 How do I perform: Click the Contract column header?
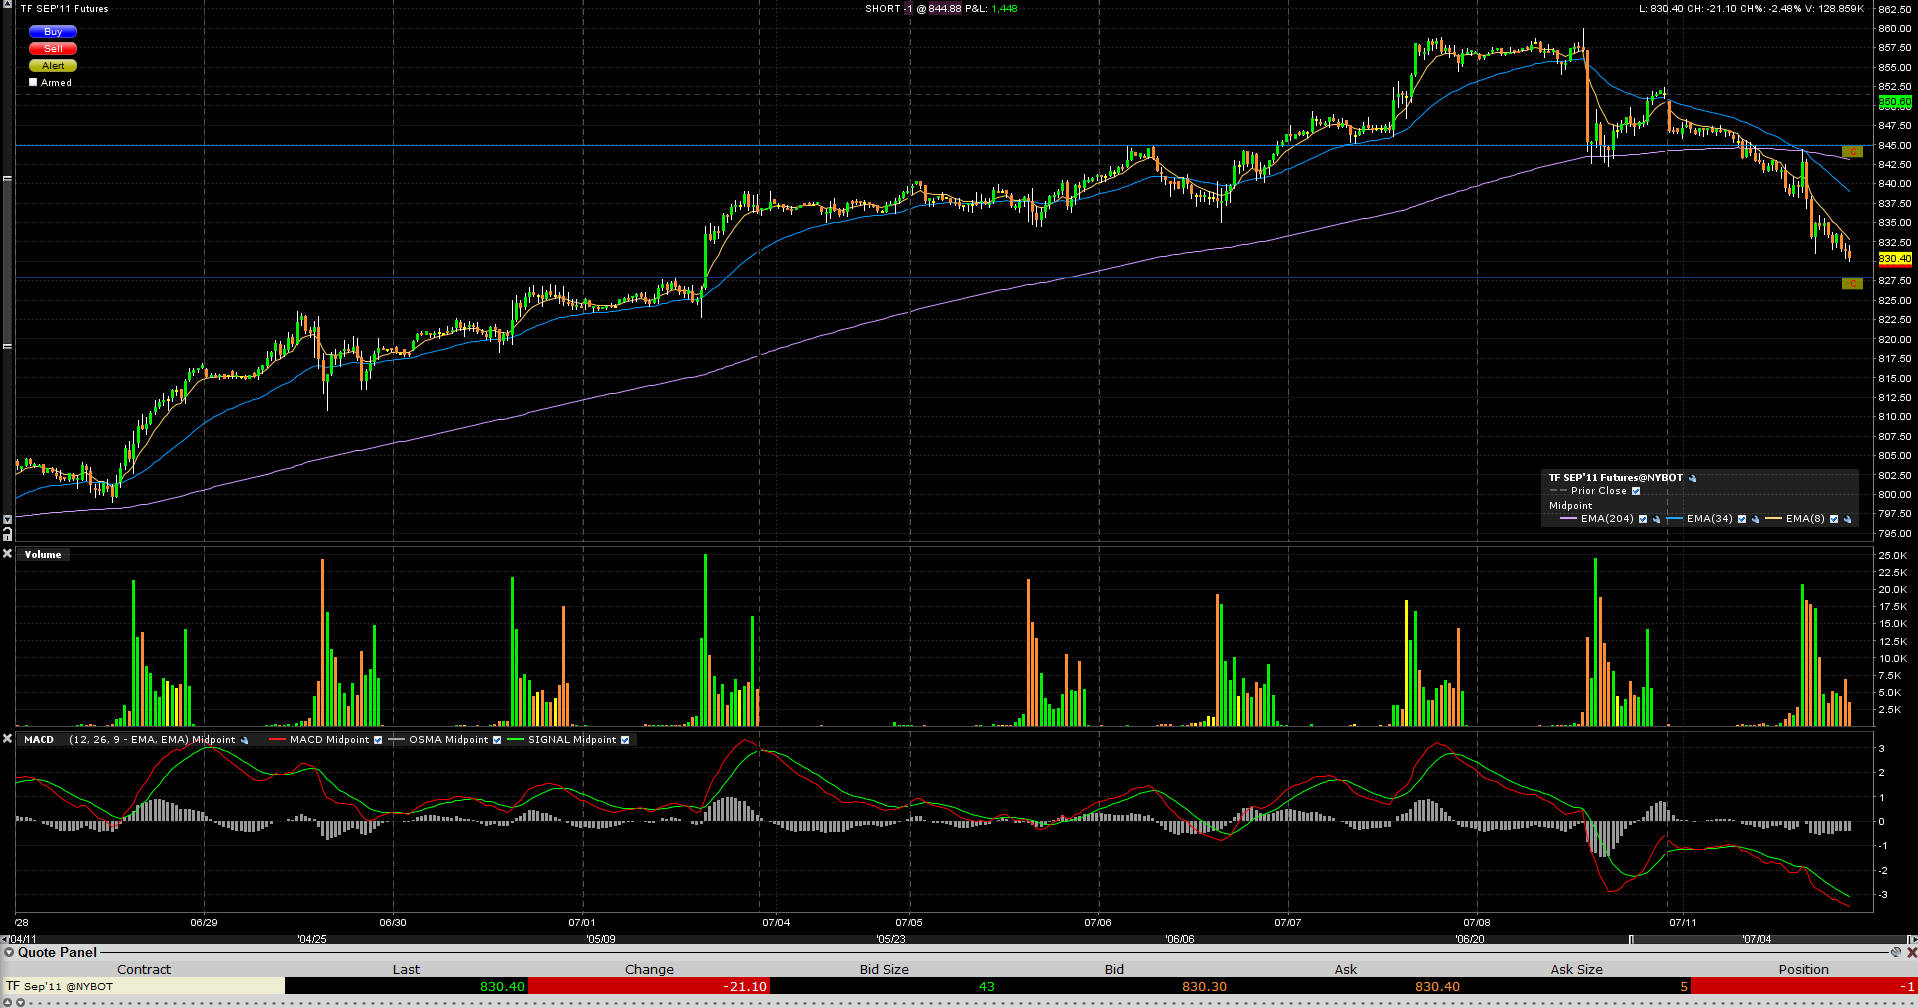pyautogui.click(x=144, y=969)
